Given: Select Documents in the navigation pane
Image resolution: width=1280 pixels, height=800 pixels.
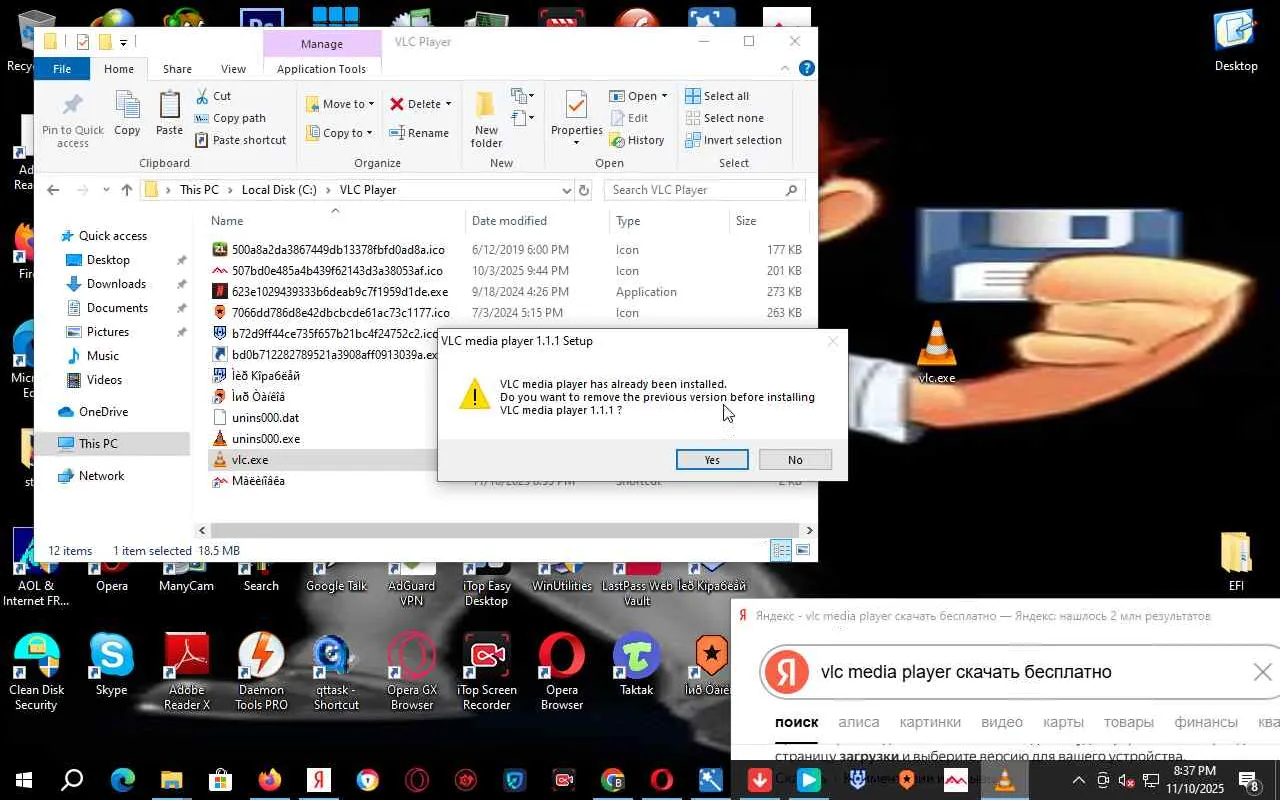Looking at the screenshot, I should 117,308.
